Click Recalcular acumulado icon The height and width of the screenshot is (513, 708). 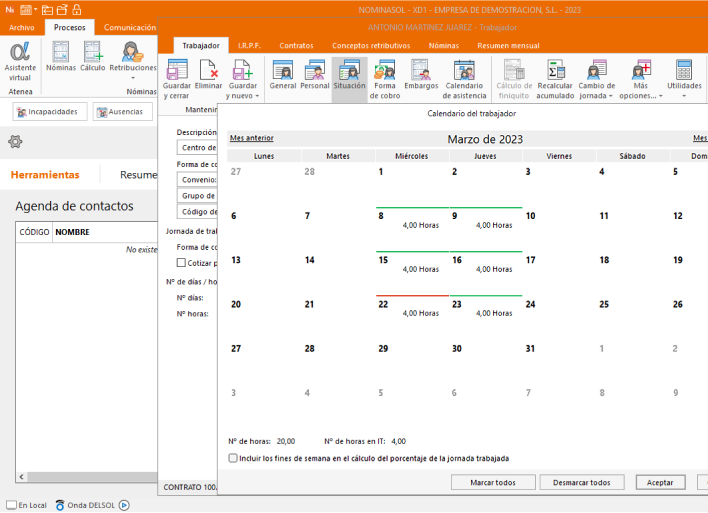(x=555, y=70)
